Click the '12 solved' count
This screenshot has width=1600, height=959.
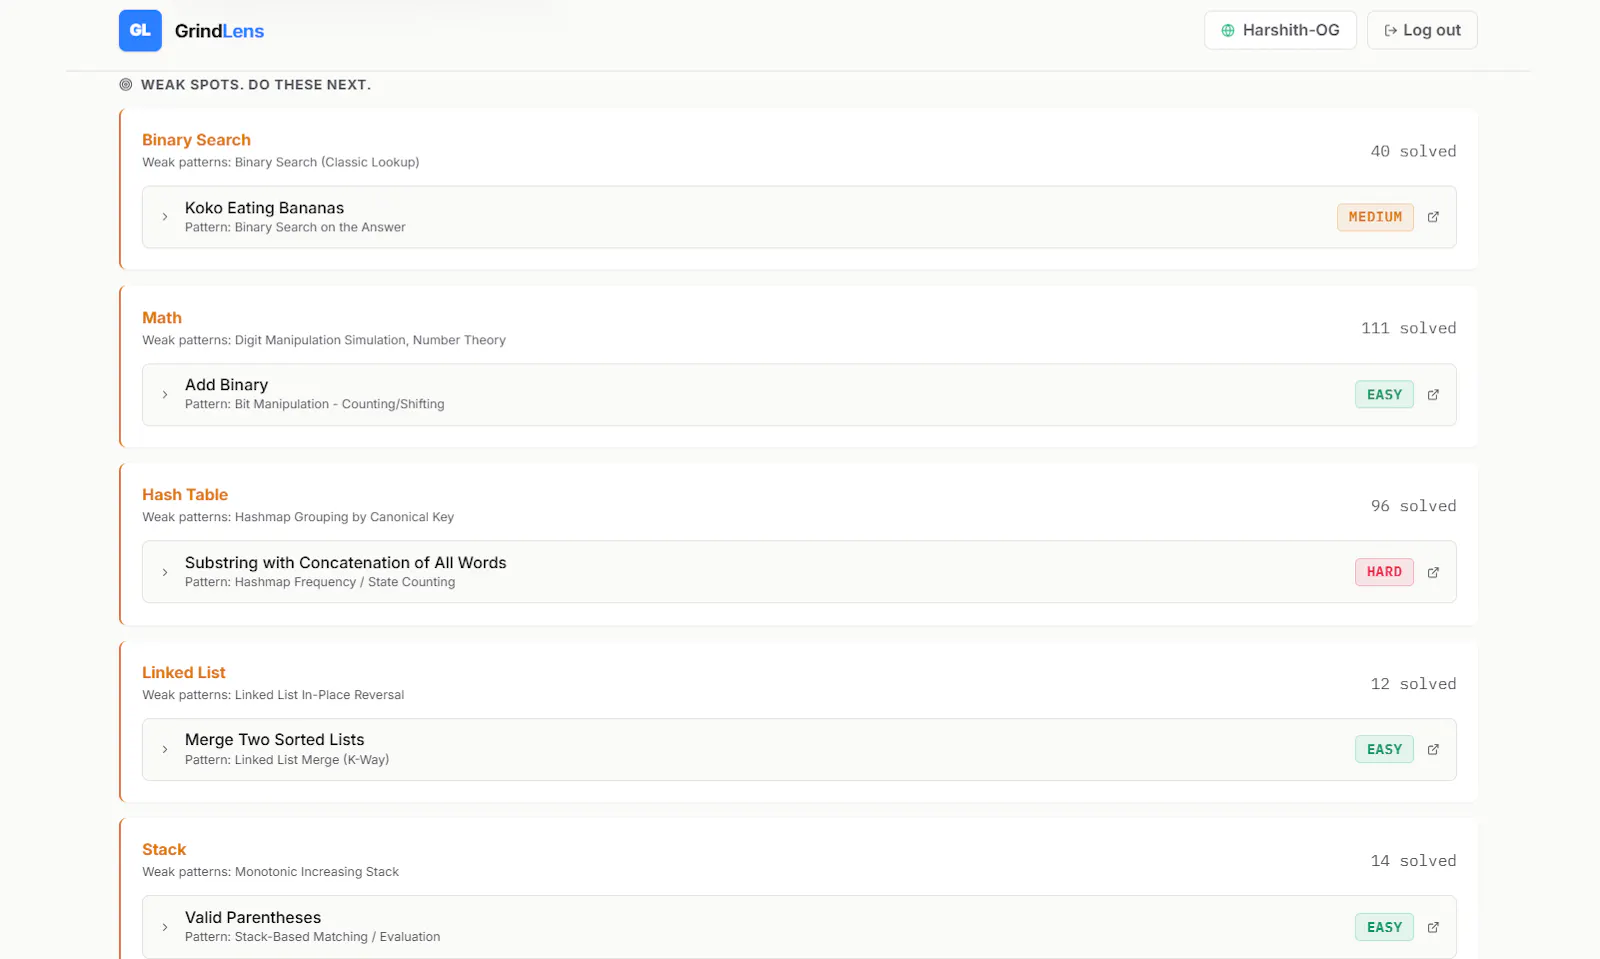(x=1413, y=684)
